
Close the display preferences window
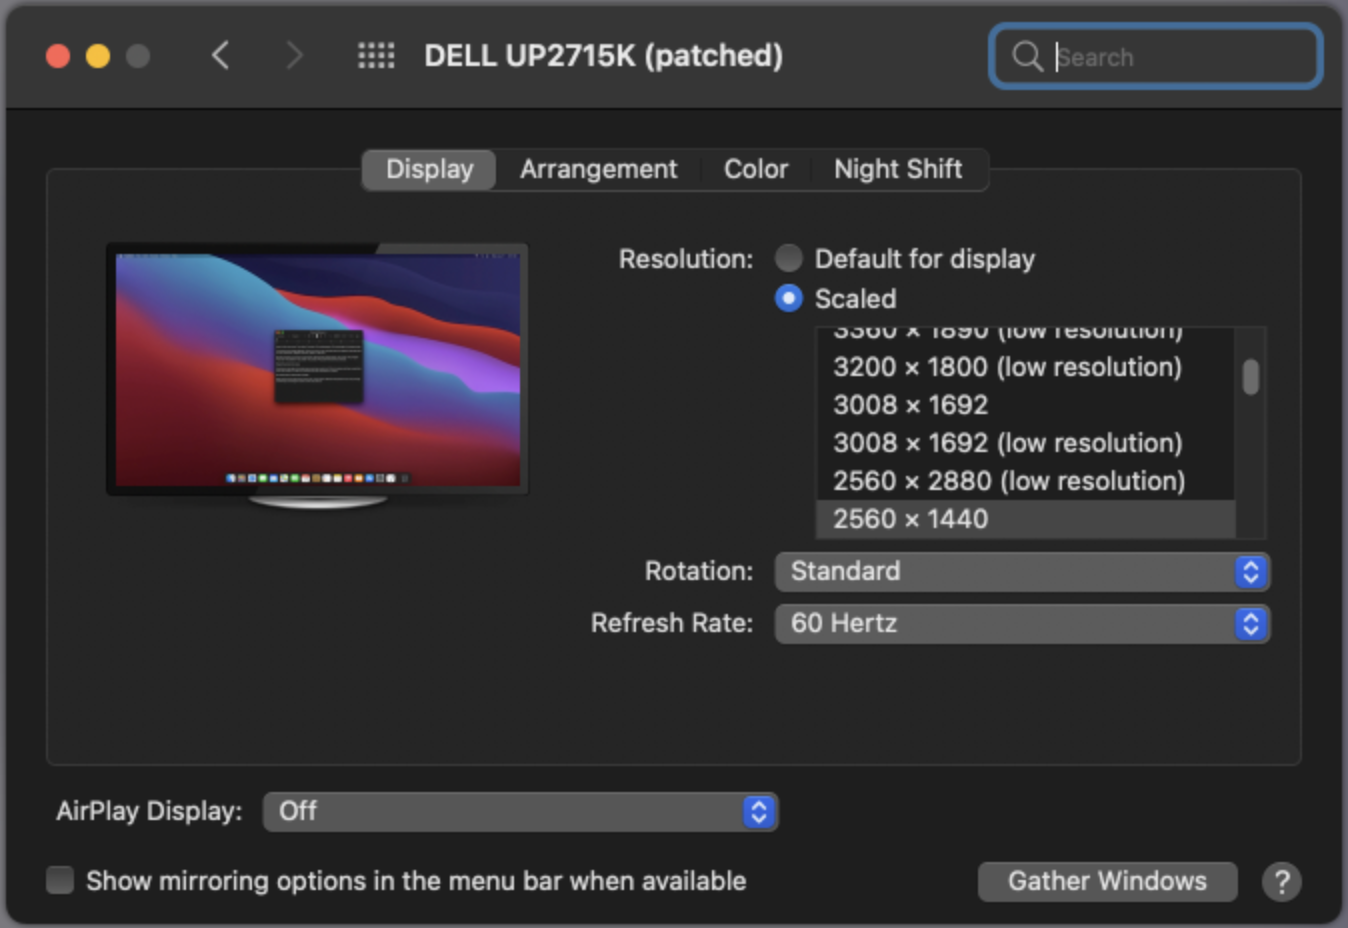[x=58, y=56]
